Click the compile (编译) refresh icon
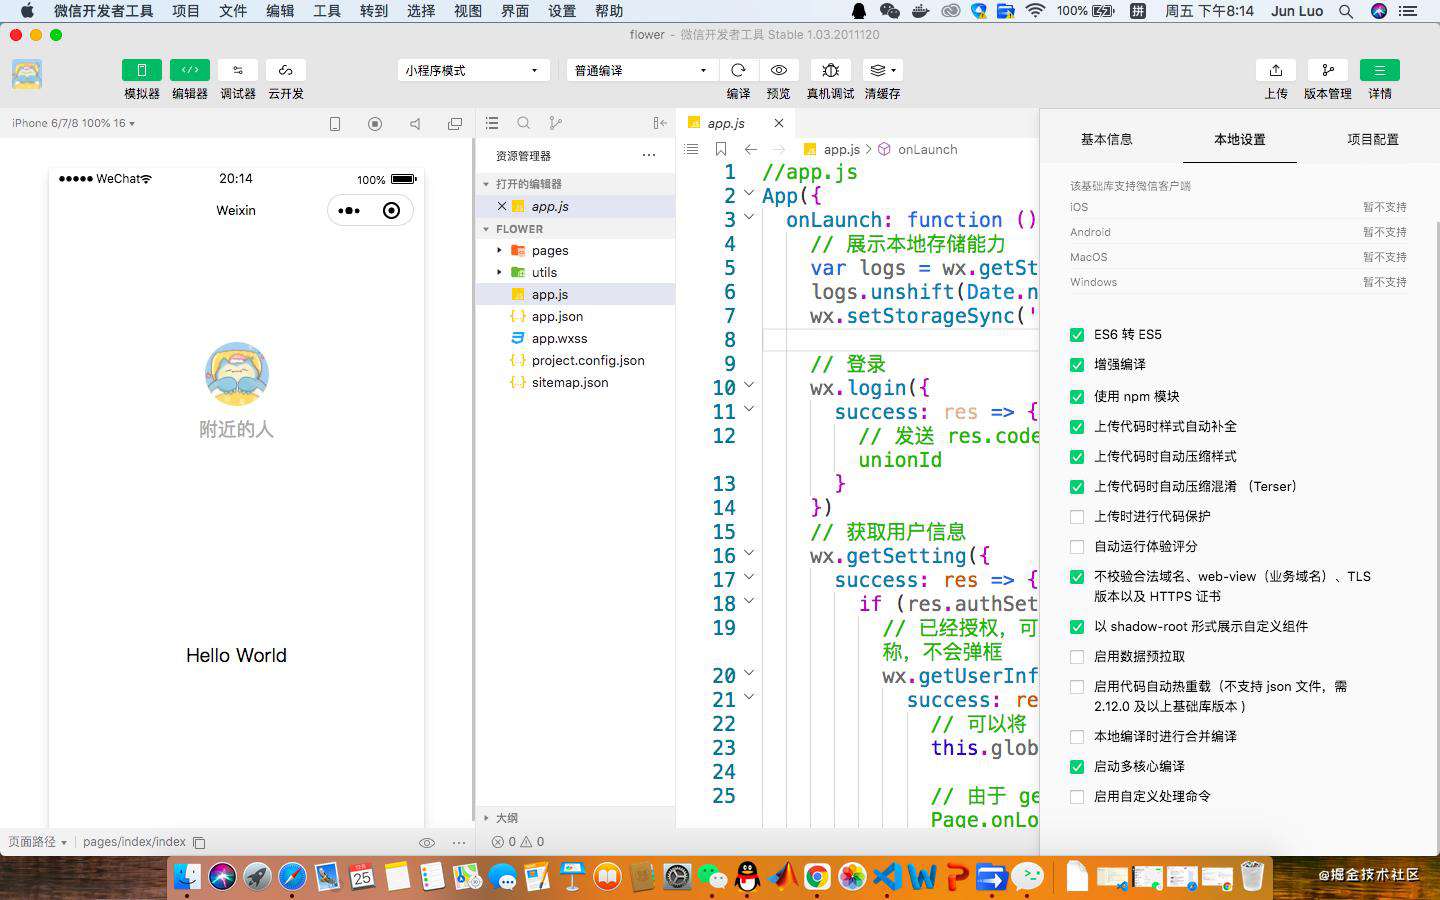1440x900 pixels. coord(738,70)
